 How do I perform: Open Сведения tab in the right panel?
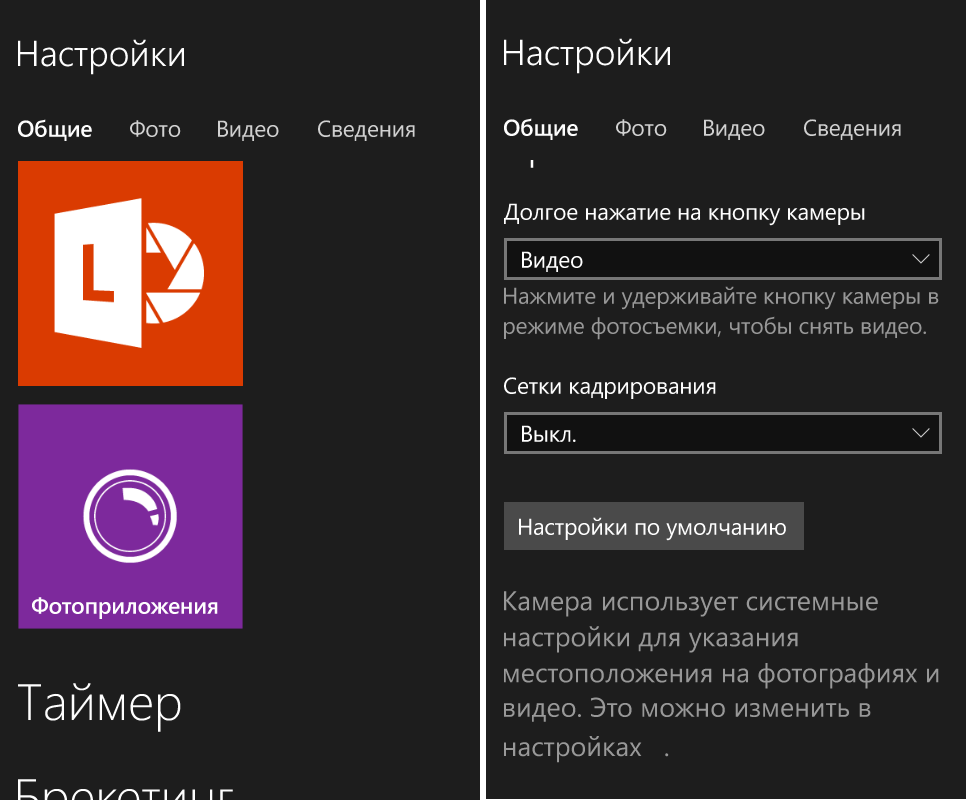point(852,129)
